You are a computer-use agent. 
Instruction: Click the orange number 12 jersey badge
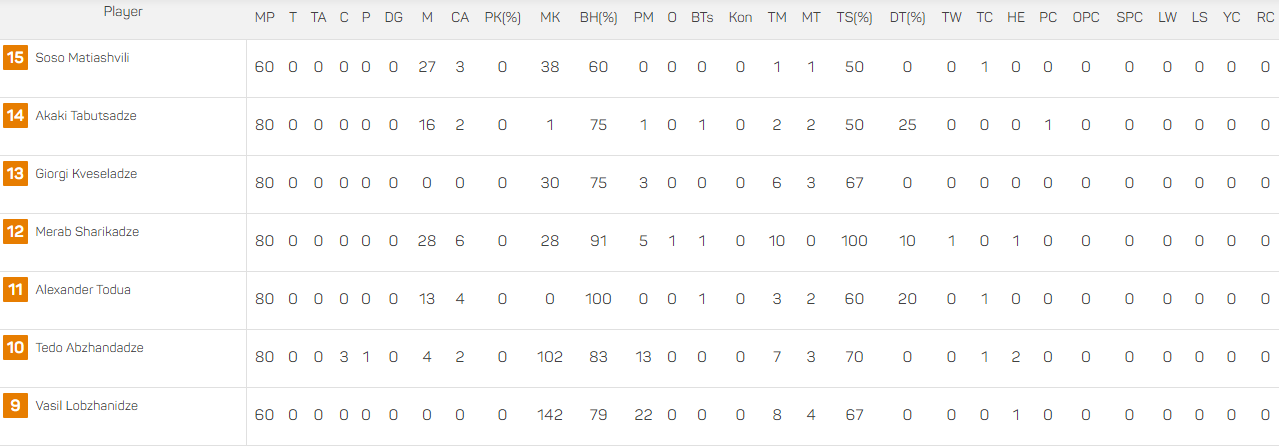click(x=15, y=232)
